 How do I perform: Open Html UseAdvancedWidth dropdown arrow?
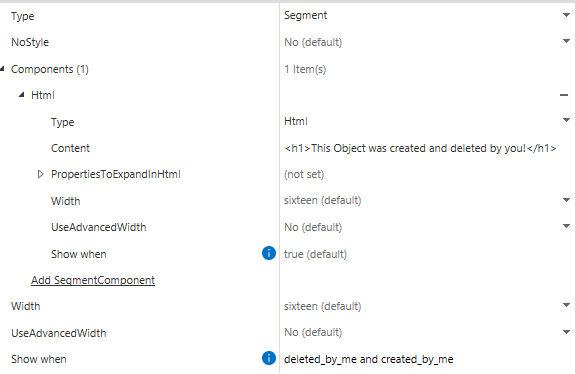click(566, 226)
